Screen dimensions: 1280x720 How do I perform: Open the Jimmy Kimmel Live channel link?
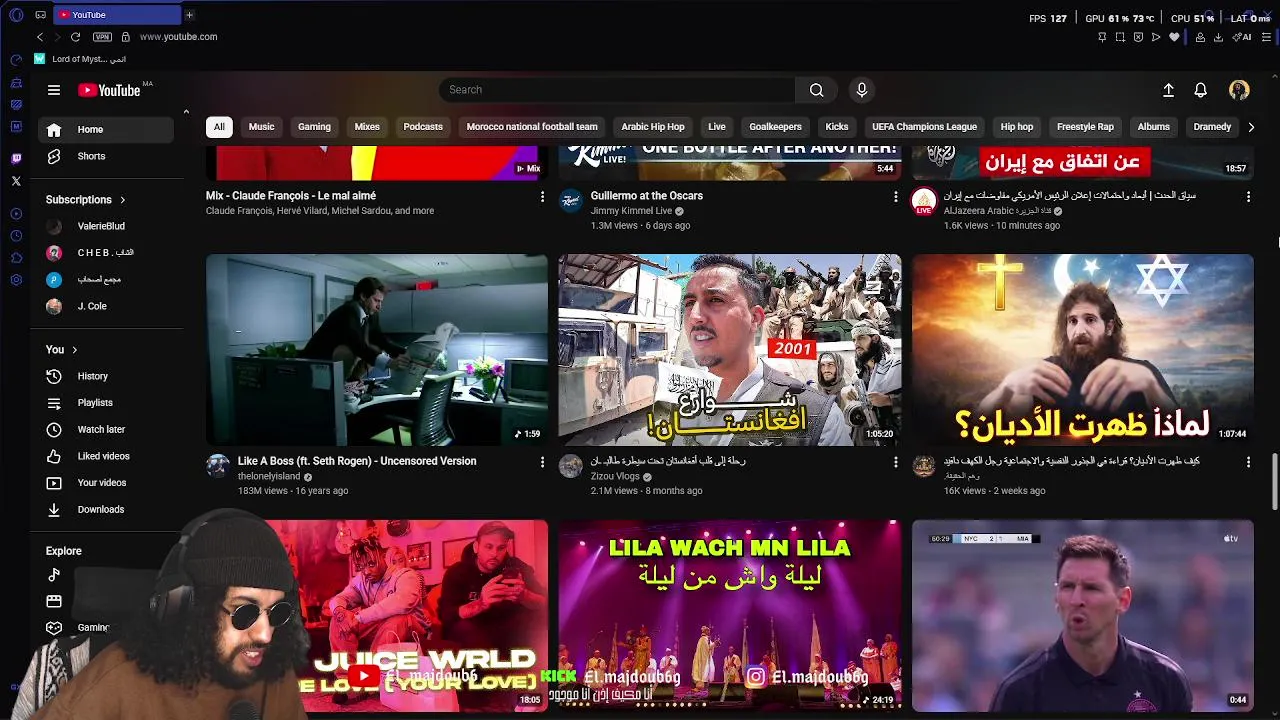point(631,211)
